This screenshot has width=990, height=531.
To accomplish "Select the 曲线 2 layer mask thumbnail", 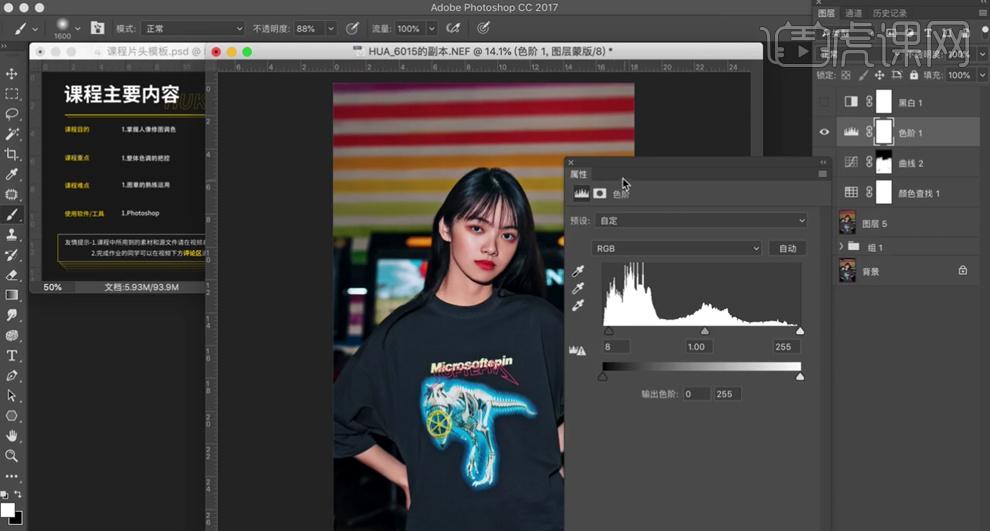I will tap(884, 162).
